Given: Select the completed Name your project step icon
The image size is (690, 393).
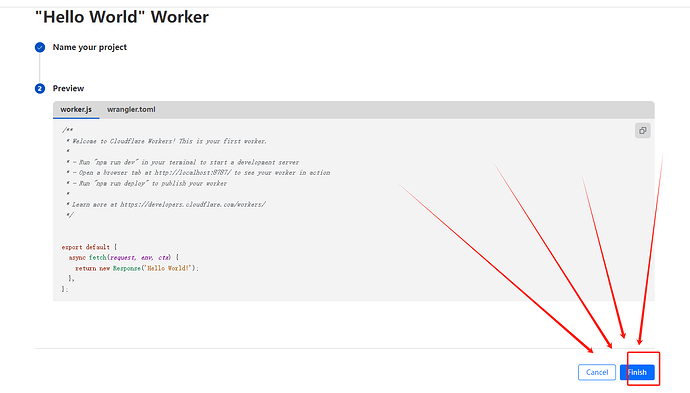Looking at the screenshot, I should (40, 48).
